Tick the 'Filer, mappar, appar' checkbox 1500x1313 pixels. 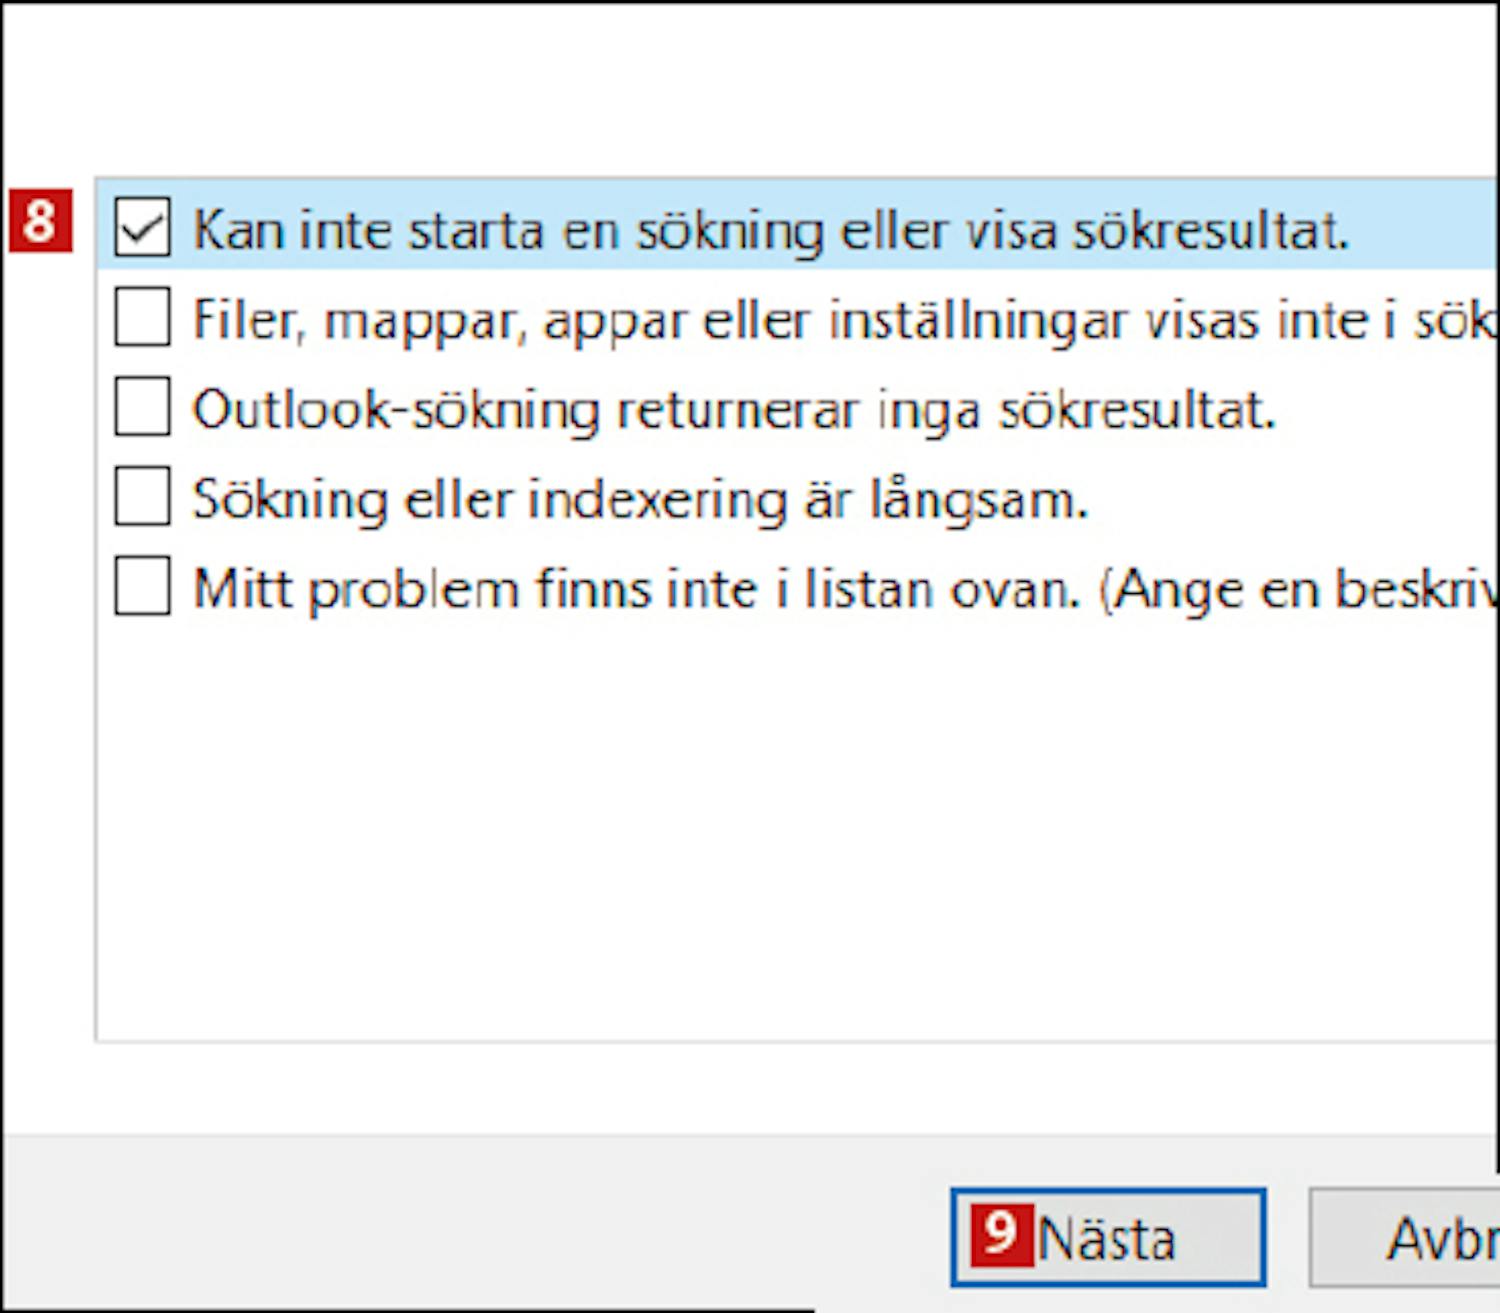(x=142, y=317)
